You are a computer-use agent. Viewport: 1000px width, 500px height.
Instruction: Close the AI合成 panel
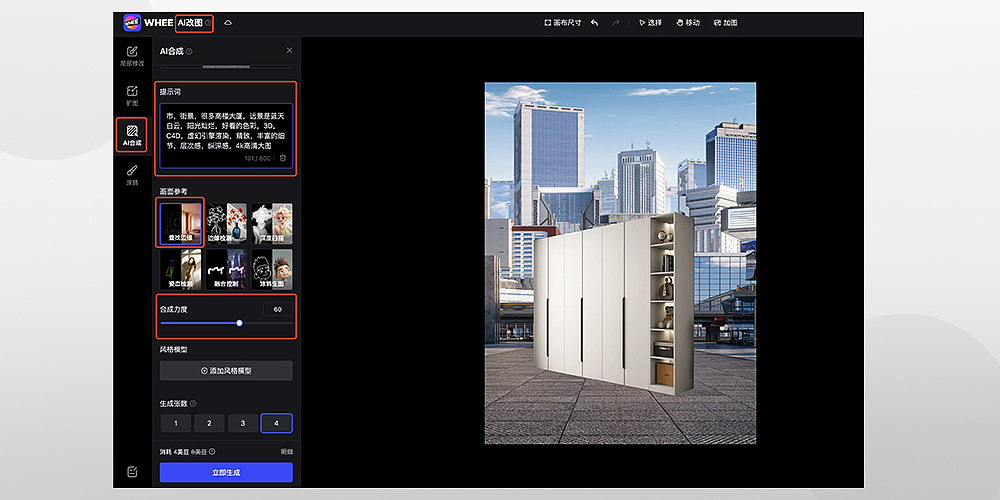290,50
